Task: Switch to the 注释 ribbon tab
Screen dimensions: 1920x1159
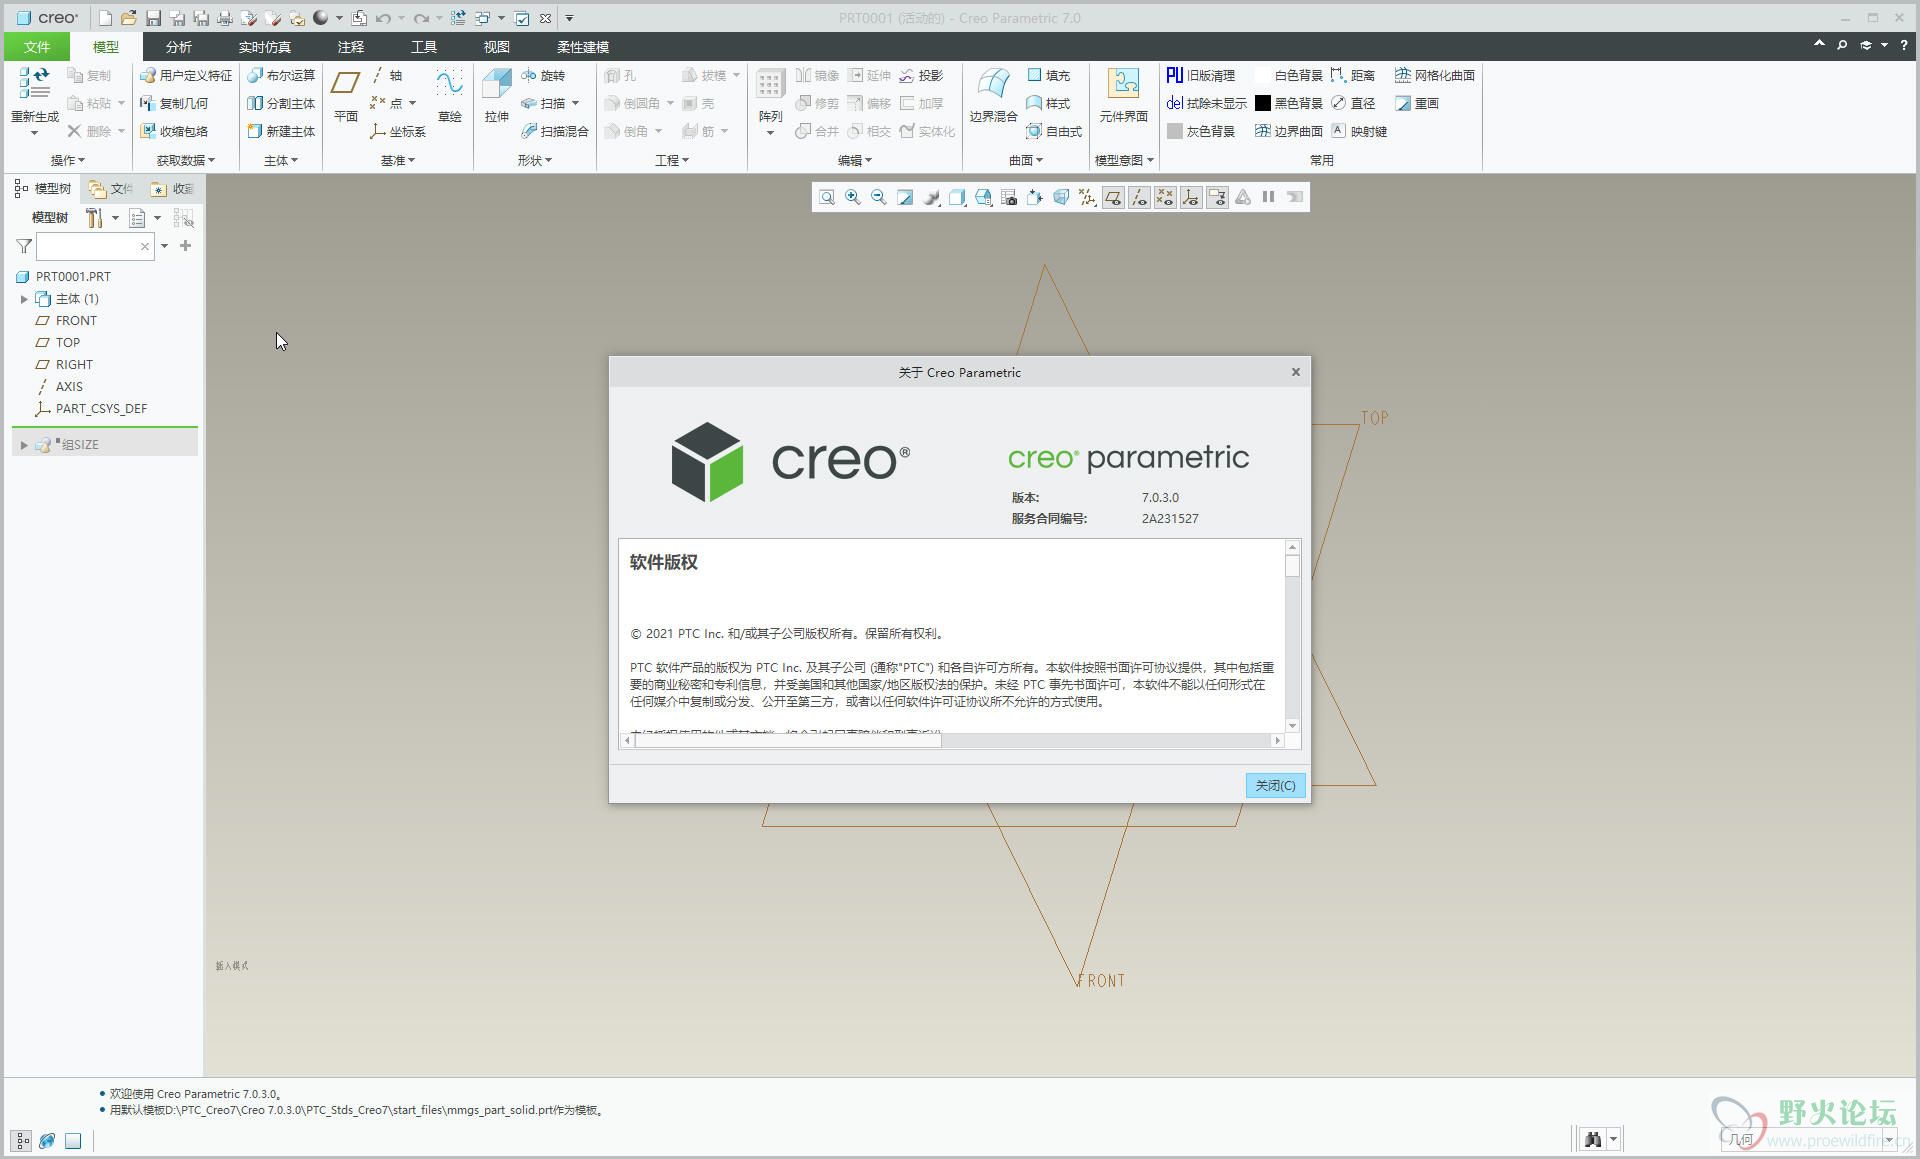Action: click(x=351, y=47)
